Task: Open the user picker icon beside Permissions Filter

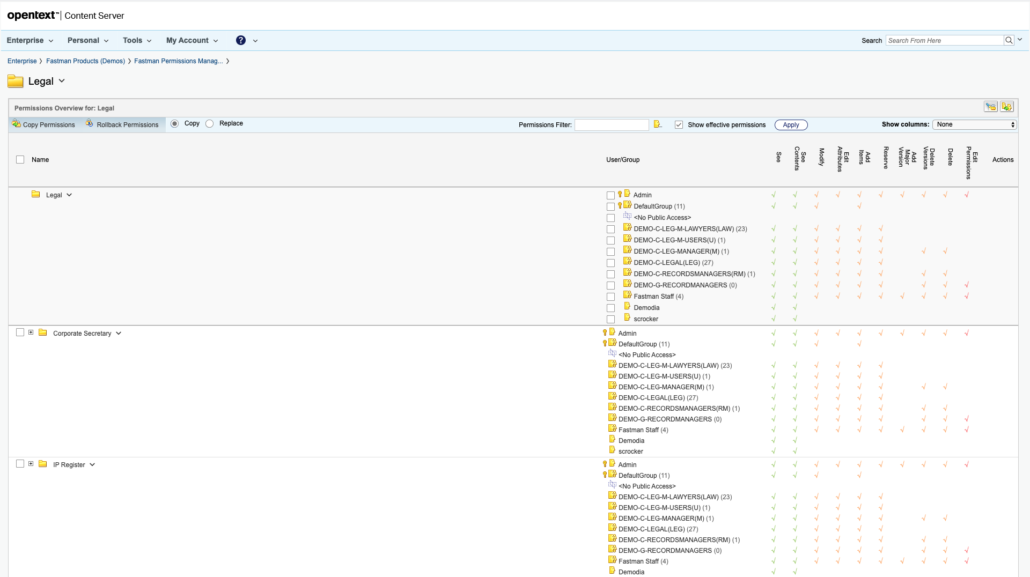Action: tap(657, 124)
